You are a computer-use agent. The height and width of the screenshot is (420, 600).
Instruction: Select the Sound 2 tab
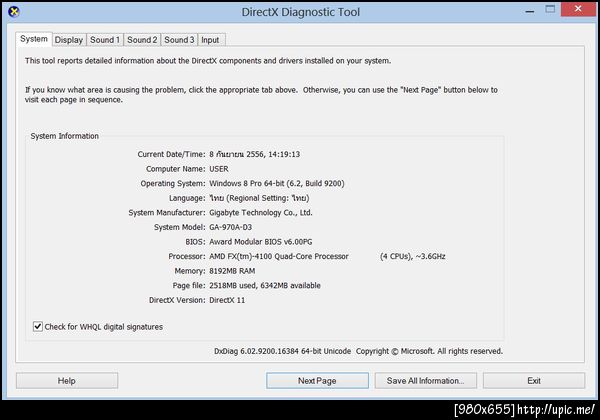[142, 40]
